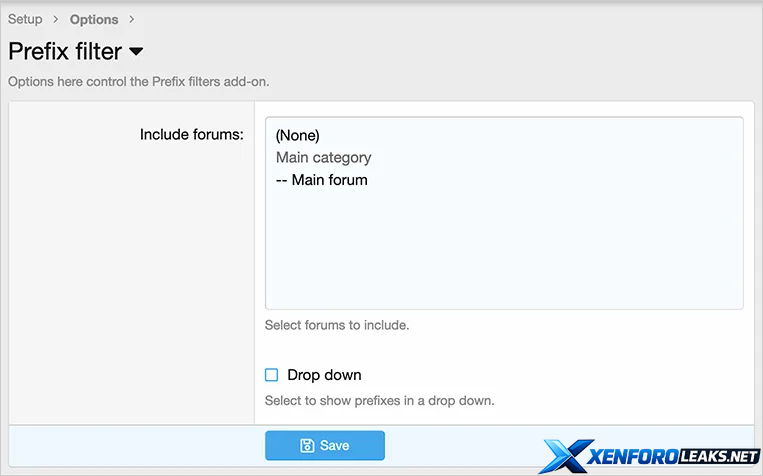Open the Options breadcrumb link
The image size is (763, 476).
(x=94, y=19)
